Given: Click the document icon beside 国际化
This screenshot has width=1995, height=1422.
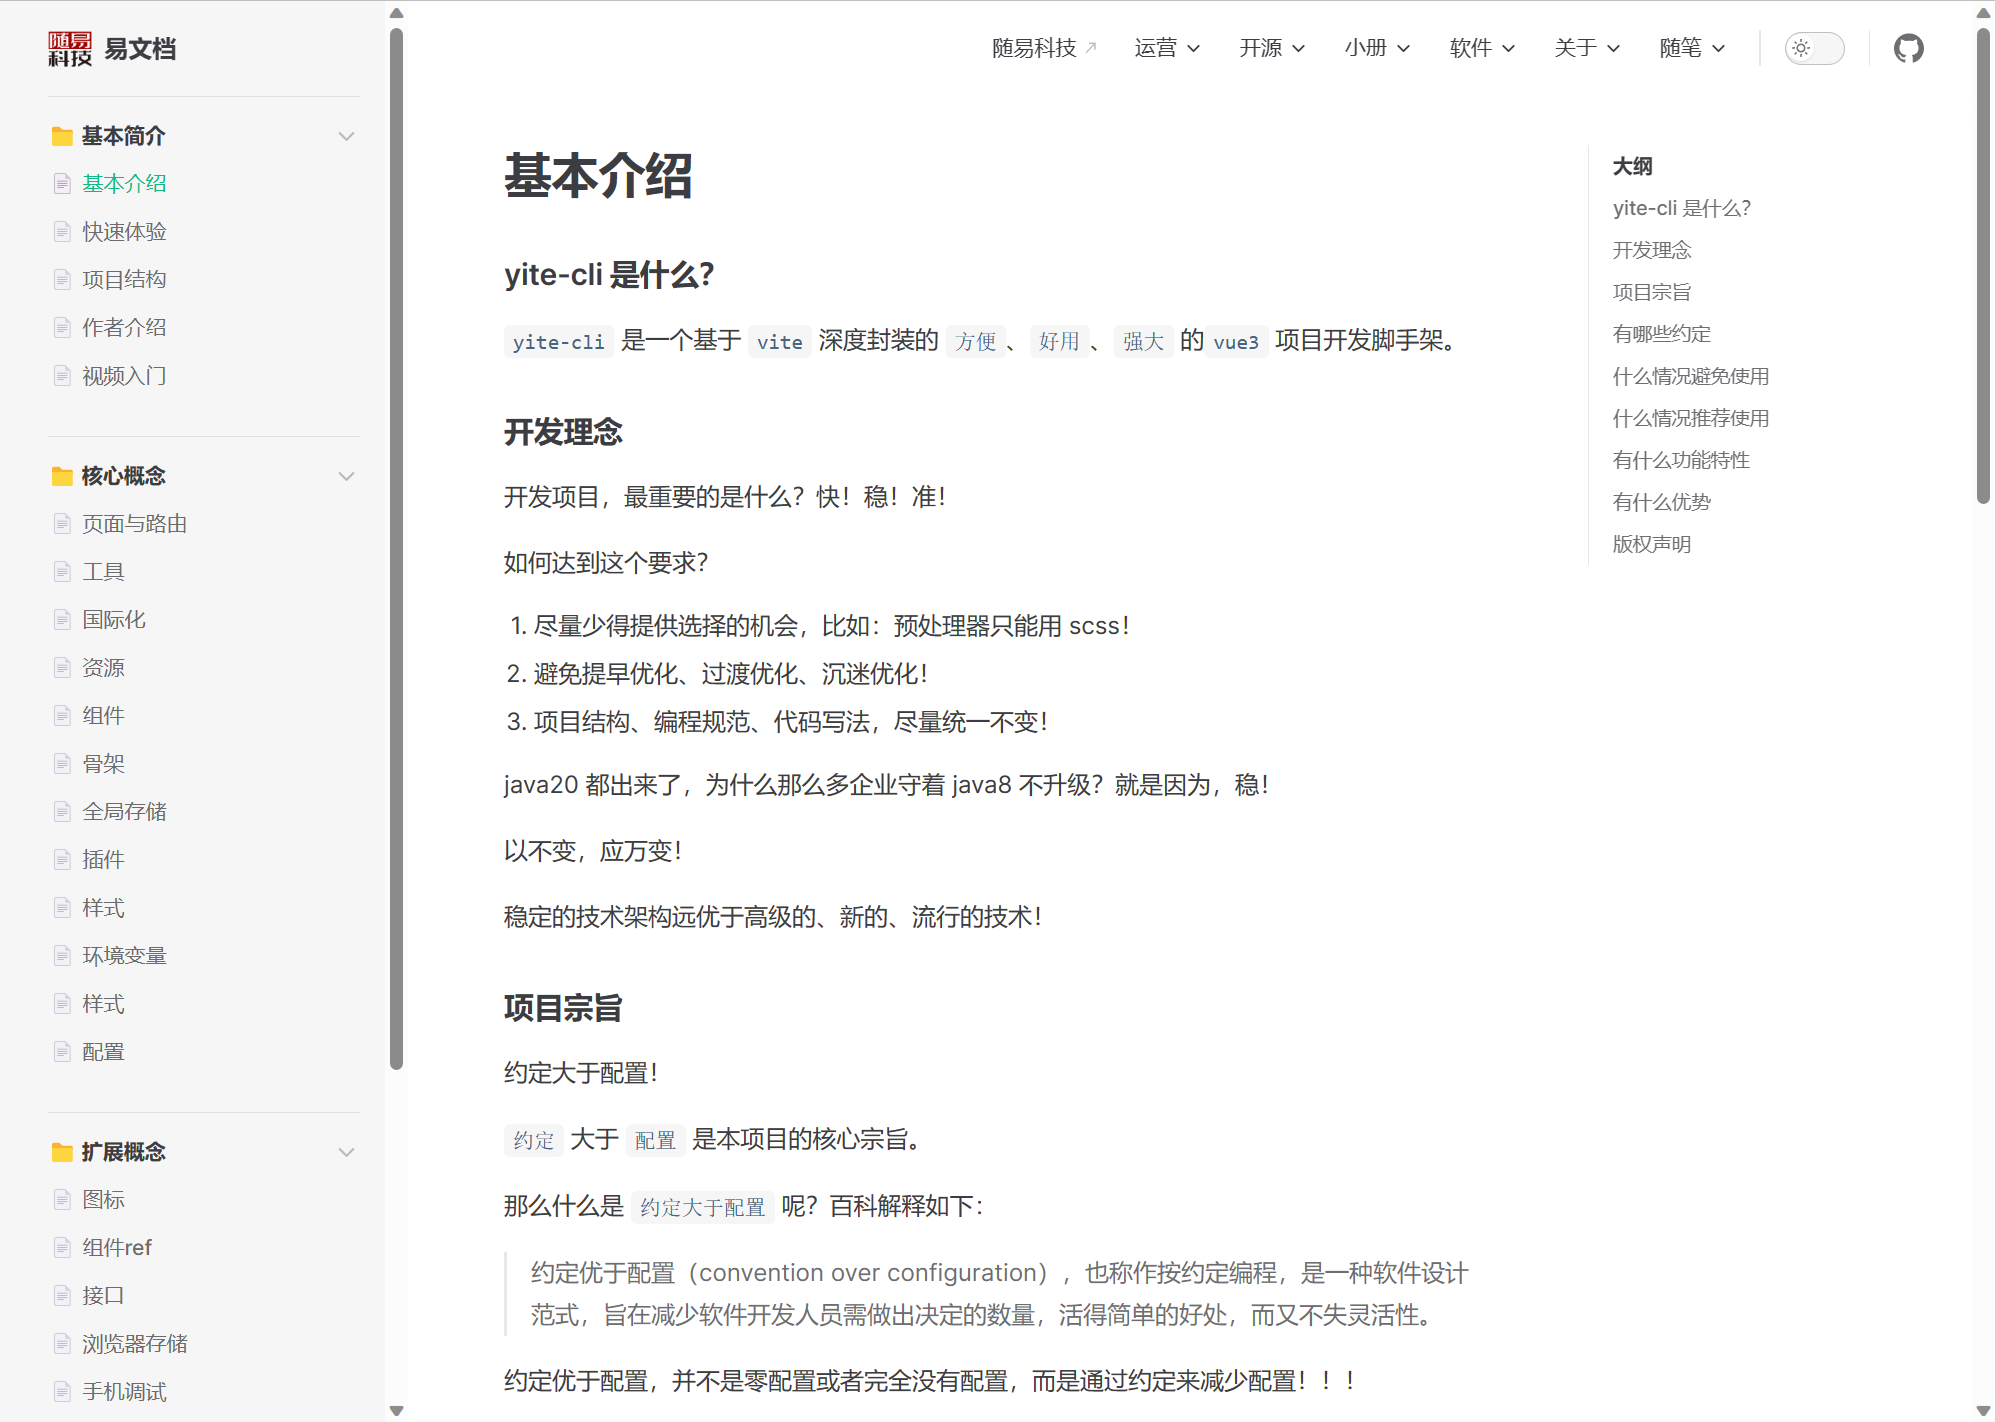Looking at the screenshot, I should (62, 620).
